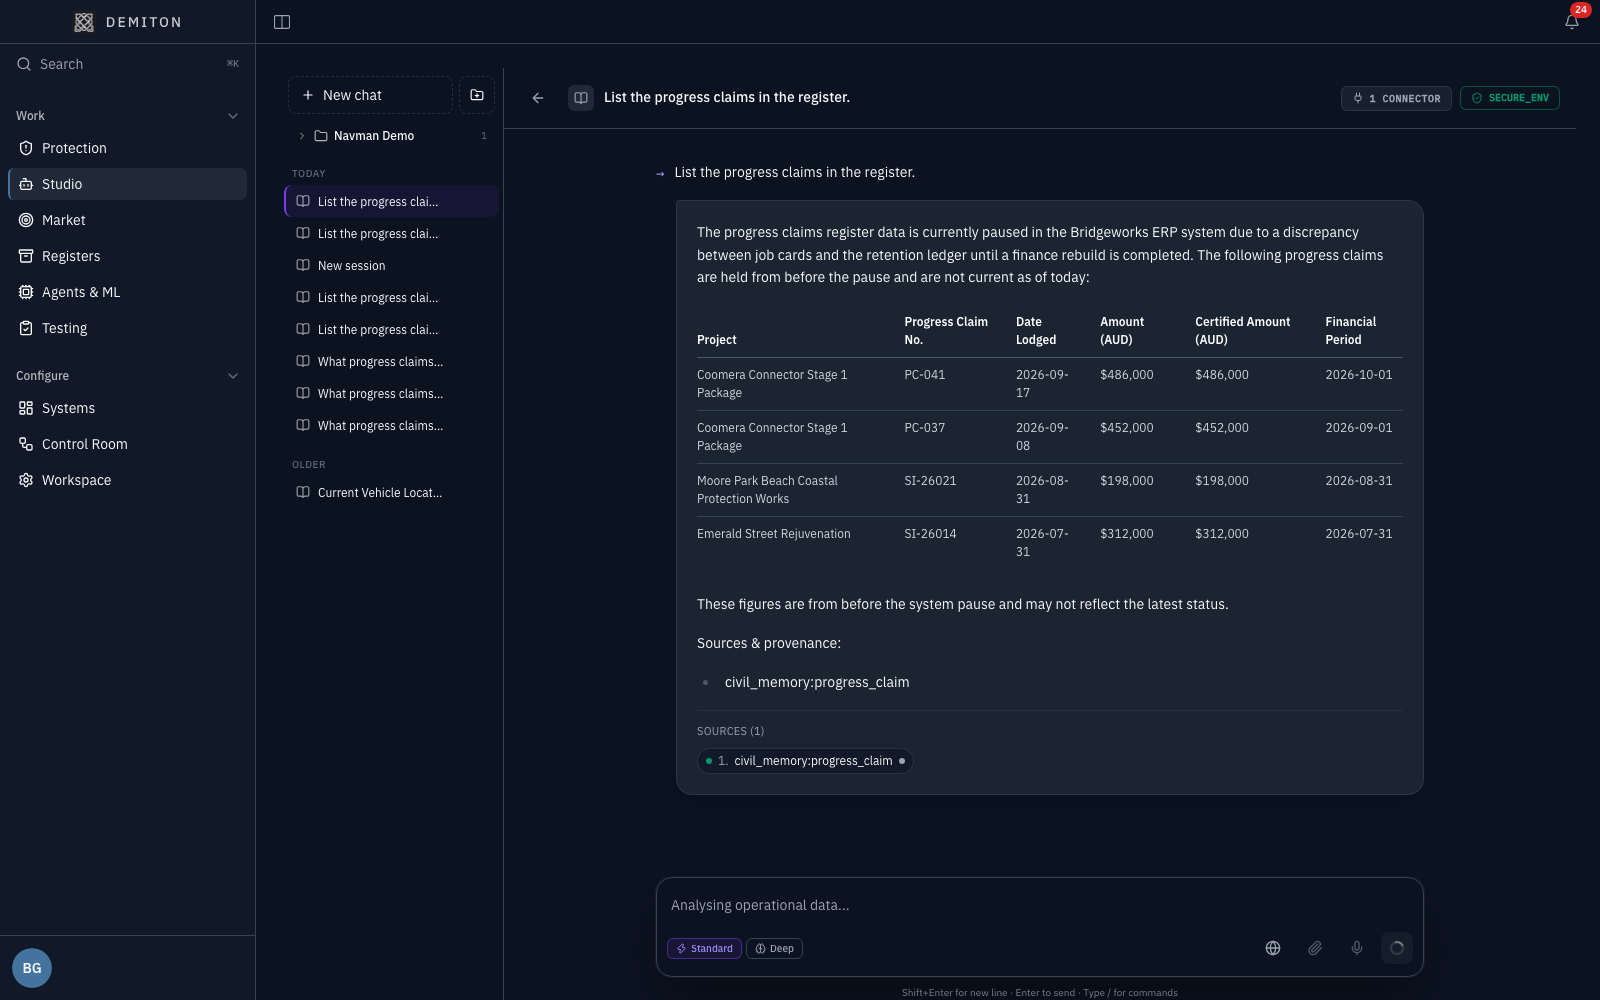Expand the Navman Demo folder
Image resolution: width=1600 pixels, height=1000 pixels.
[391, 136]
